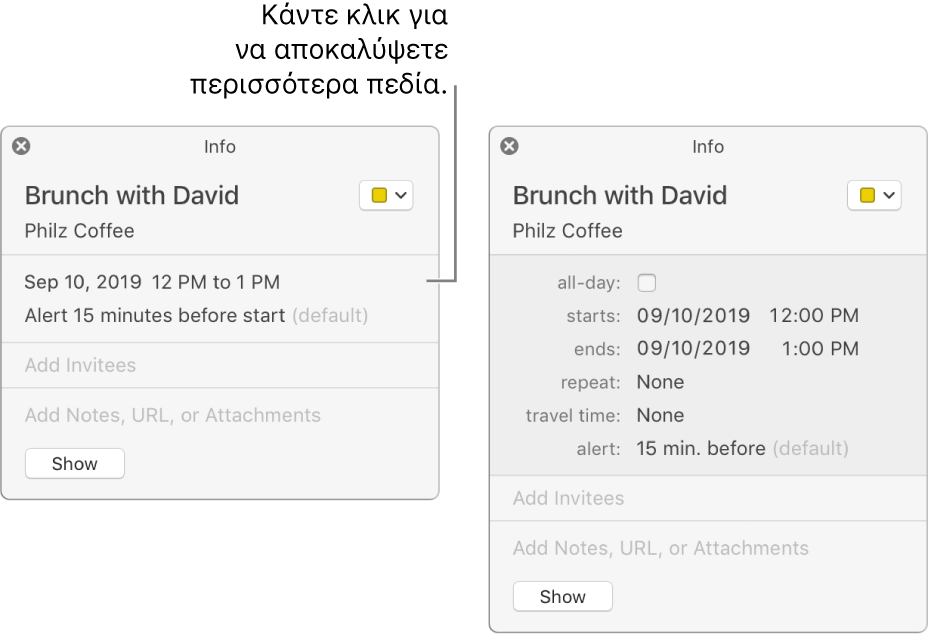This screenshot has width=931, height=638.
Task: Expand date line Sep 10, 2019 12 PM to 1 PM
Action: pos(152,282)
